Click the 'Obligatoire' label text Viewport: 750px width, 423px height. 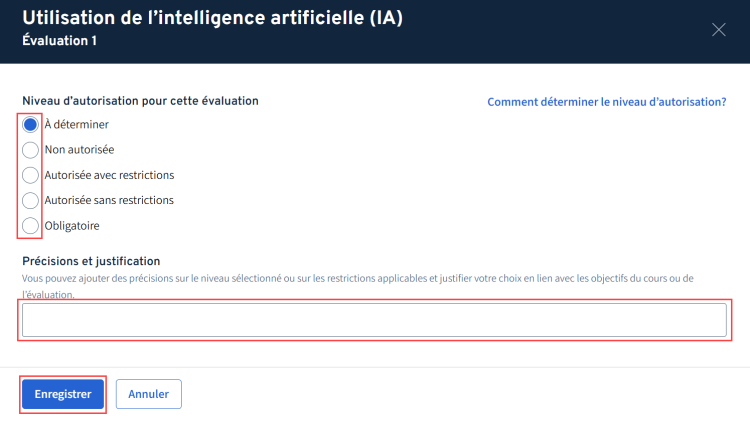[72, 225]
